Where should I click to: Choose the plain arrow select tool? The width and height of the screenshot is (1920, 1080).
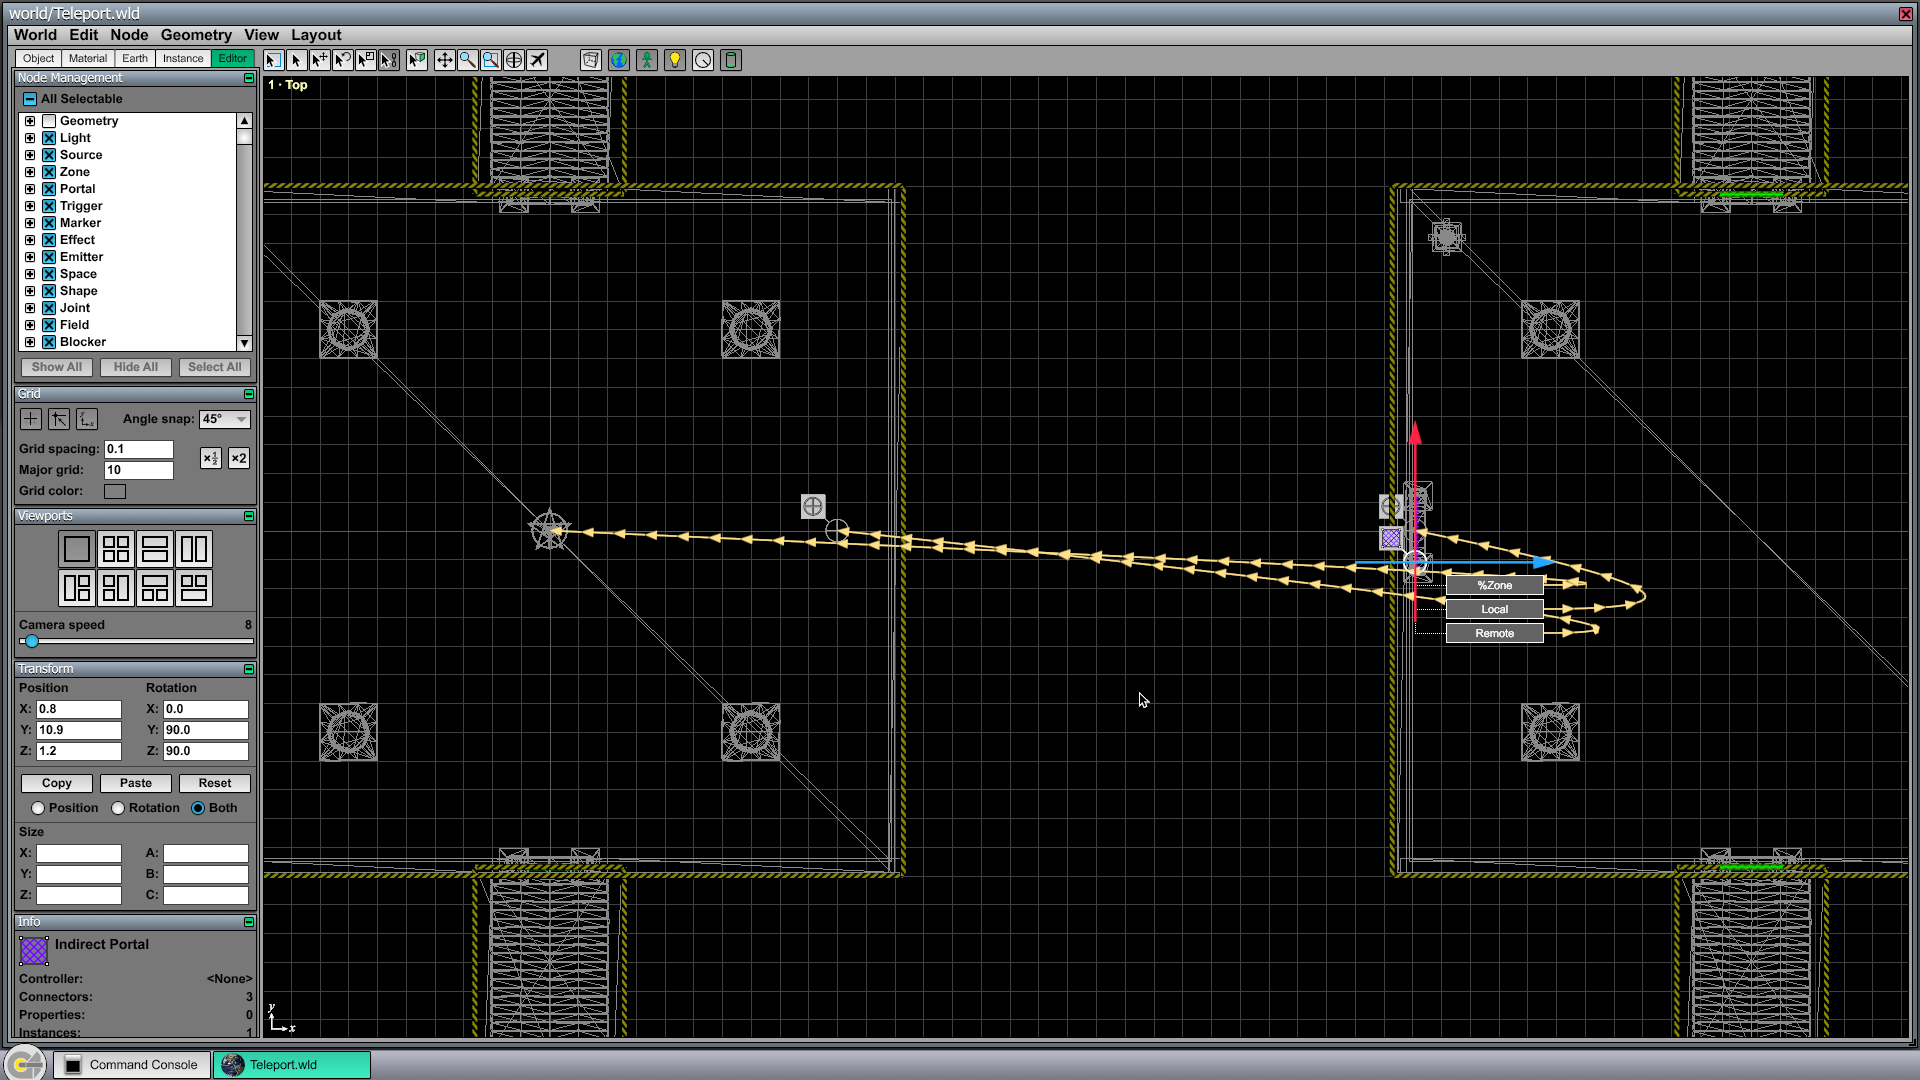[x=296, y=60]
